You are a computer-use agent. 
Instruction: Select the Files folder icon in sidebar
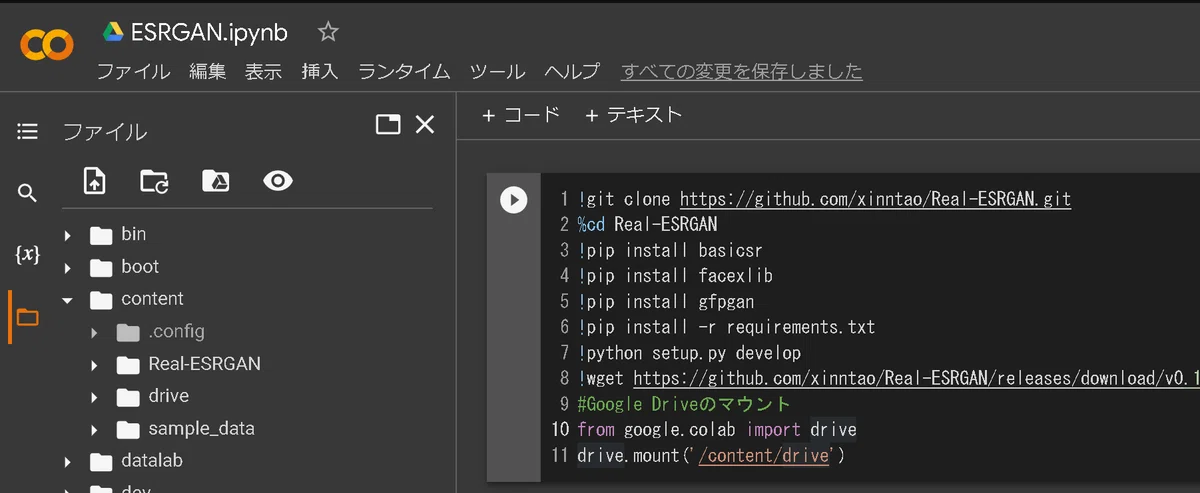[28, 318]
